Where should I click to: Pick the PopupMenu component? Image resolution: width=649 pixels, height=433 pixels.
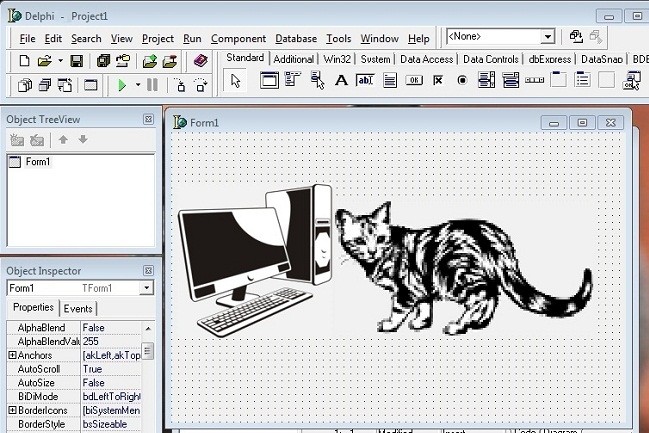point(317,80)
